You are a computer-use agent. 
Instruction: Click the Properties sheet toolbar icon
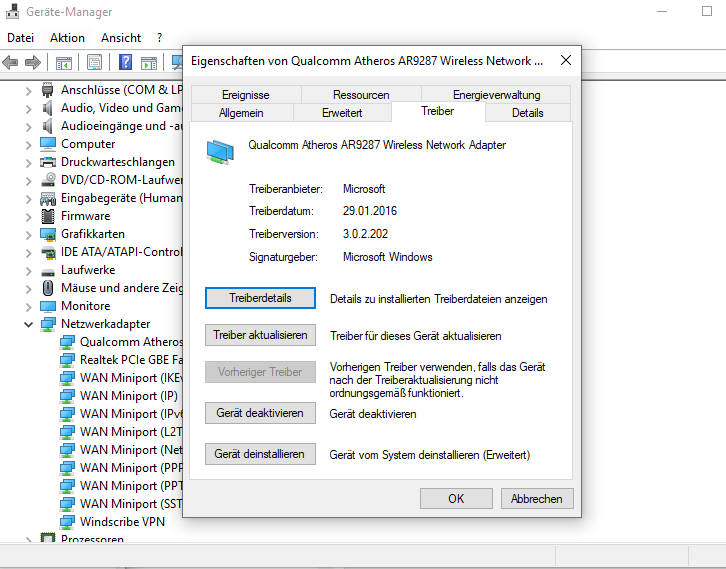[x=94, y=63]
